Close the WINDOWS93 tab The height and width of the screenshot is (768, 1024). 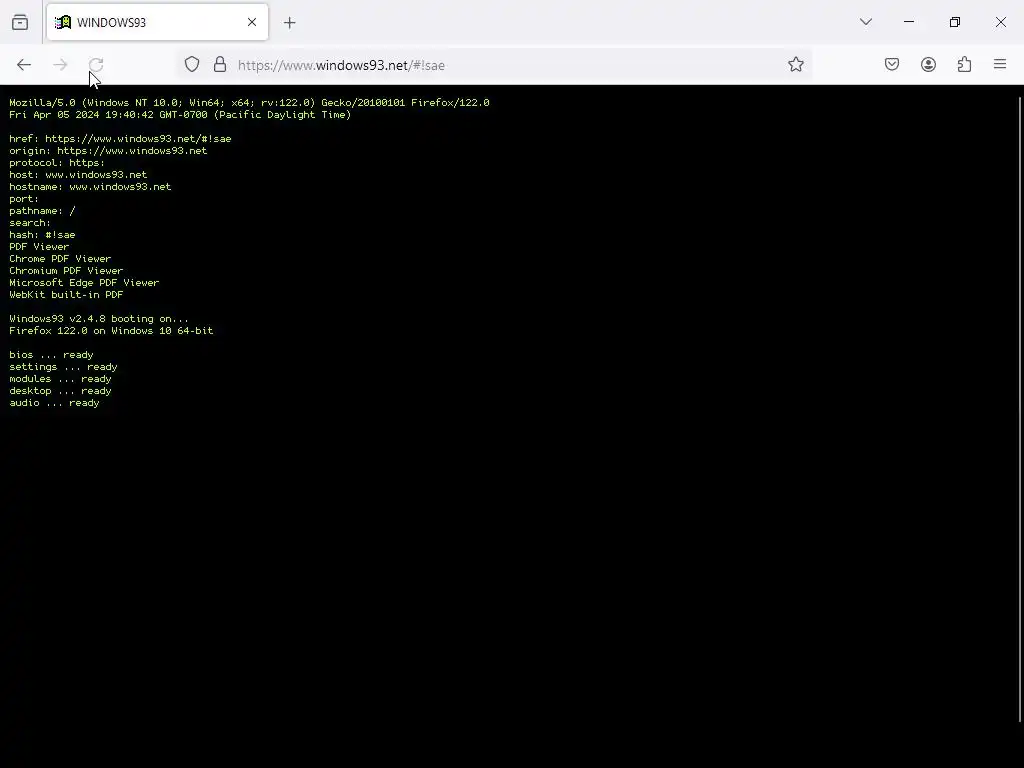(x=252, y=22)
